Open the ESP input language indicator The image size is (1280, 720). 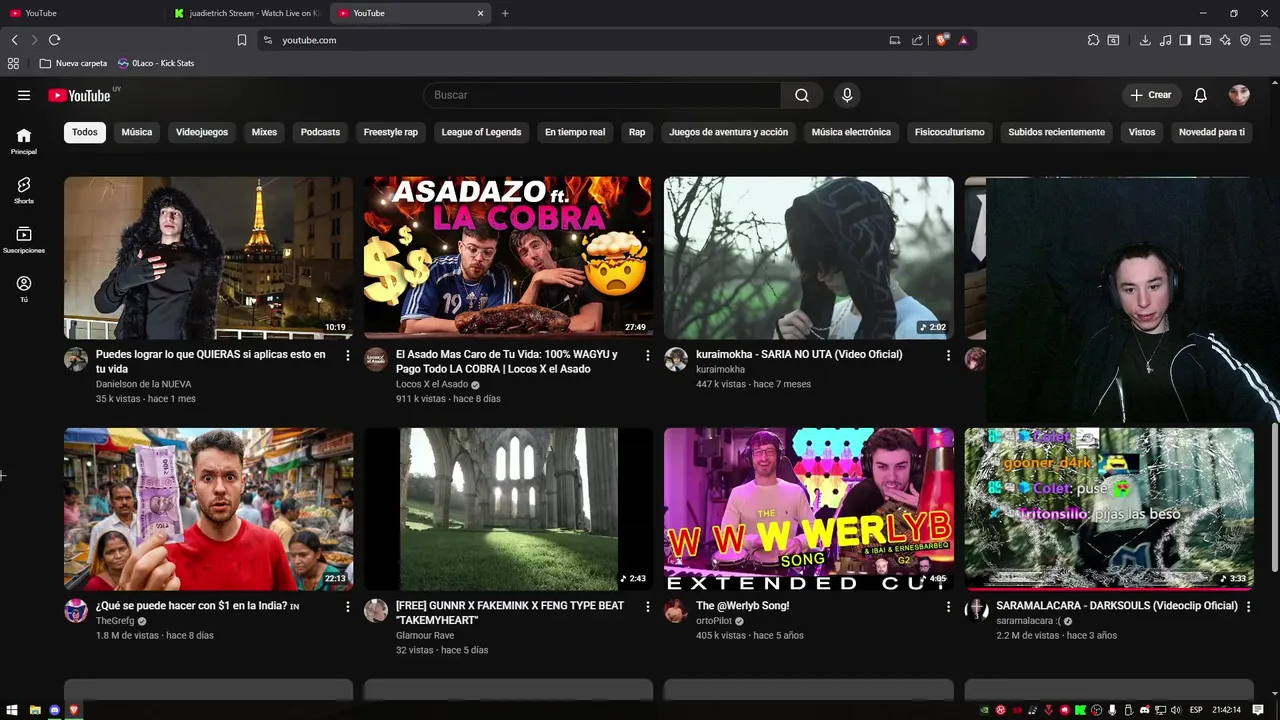(1196, 710)
